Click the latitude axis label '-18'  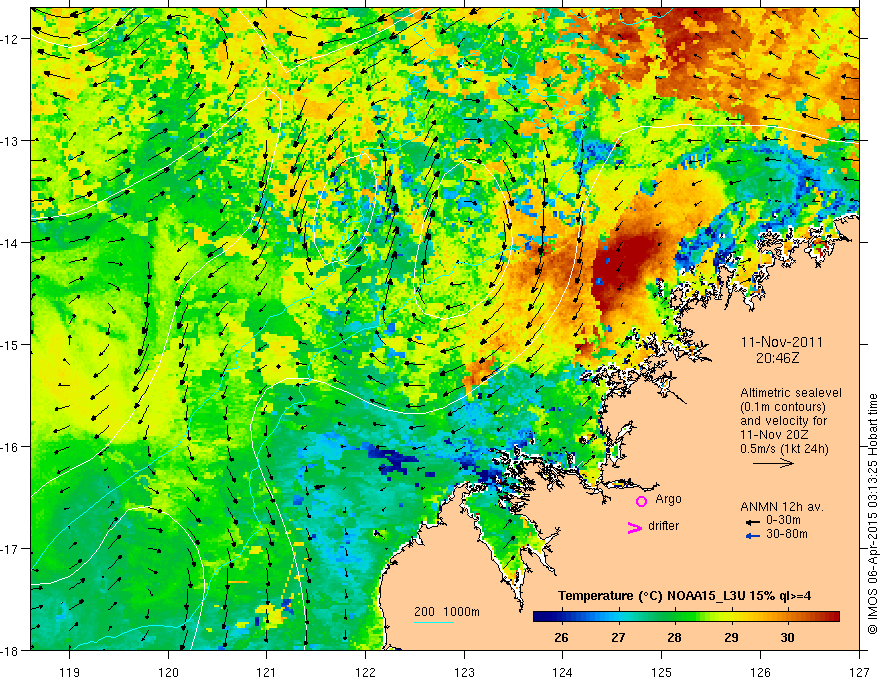[x=11, y=650]
